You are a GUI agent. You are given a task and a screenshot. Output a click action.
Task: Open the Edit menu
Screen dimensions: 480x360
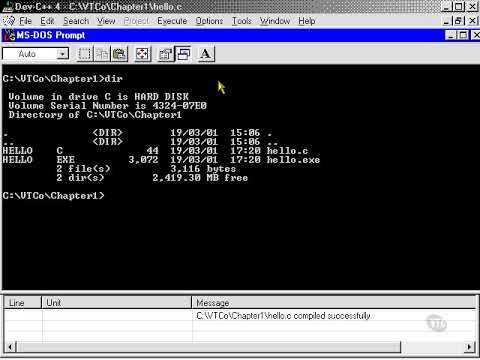[x=47, y=21]
